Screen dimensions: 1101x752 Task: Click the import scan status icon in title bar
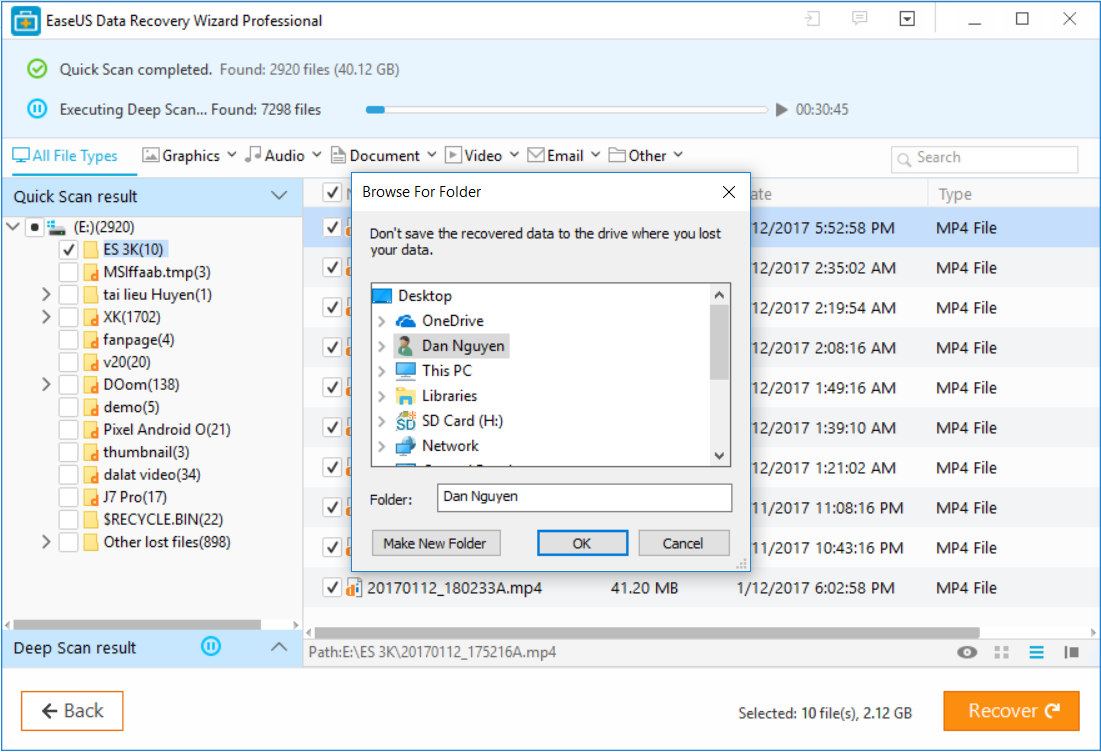click(813, 19)
